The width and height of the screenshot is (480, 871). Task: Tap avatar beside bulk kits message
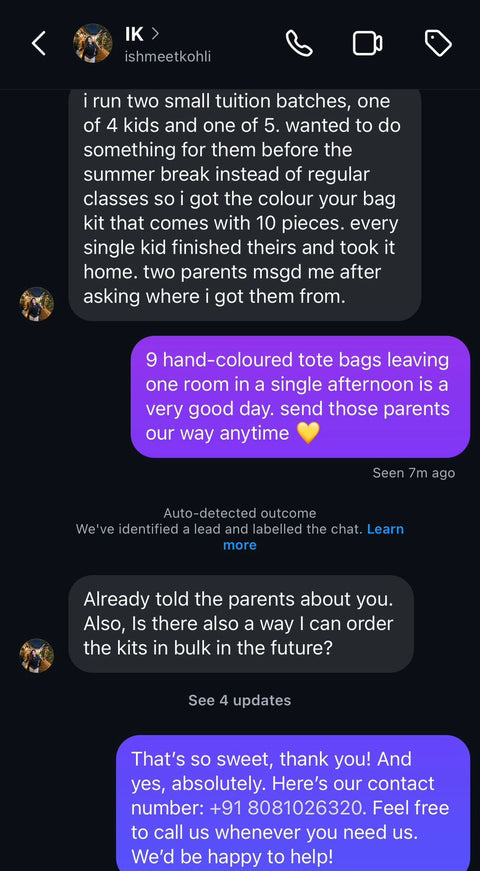click(x=37, y=655)
